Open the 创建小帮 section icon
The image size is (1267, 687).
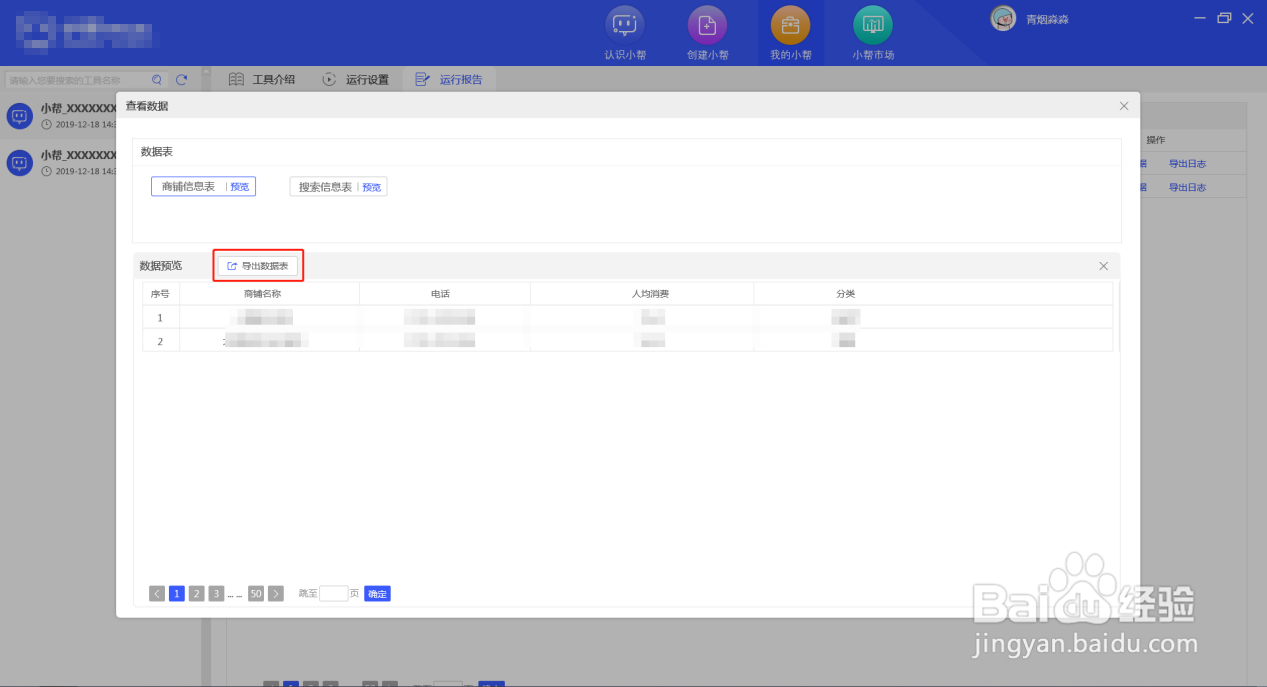707,25
